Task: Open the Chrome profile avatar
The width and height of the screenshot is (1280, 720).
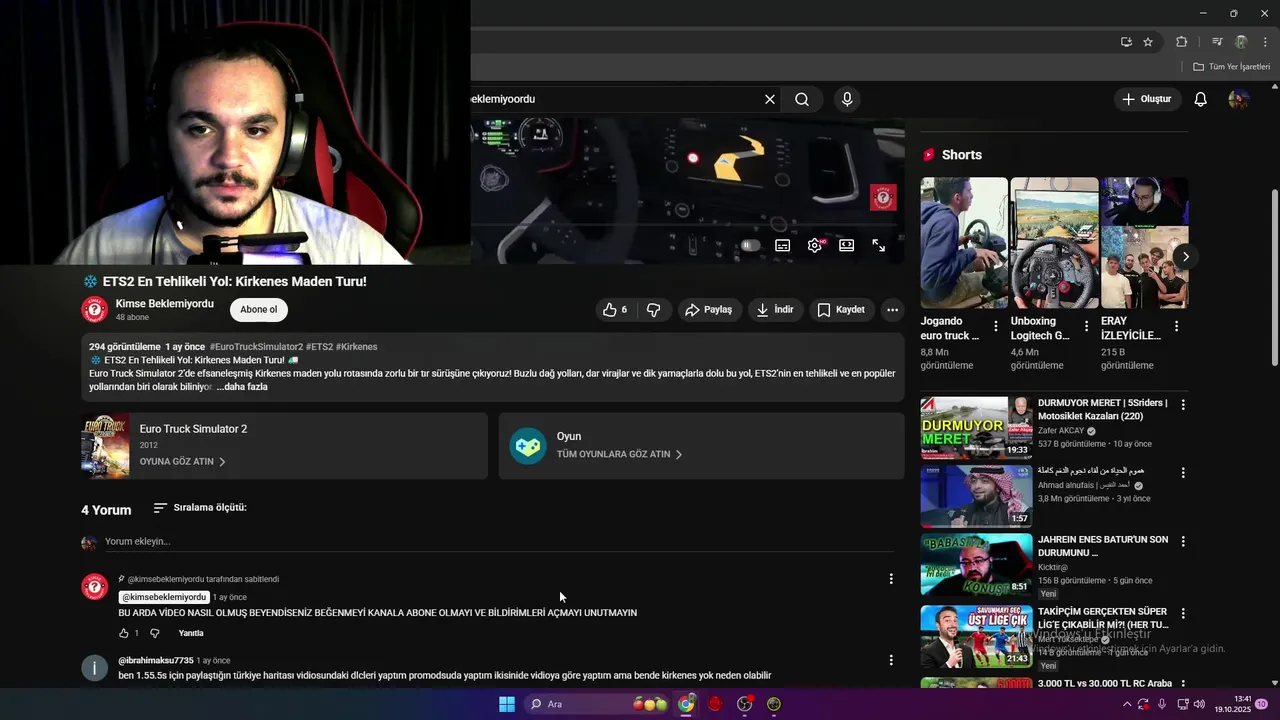Action: [1241, 42]
